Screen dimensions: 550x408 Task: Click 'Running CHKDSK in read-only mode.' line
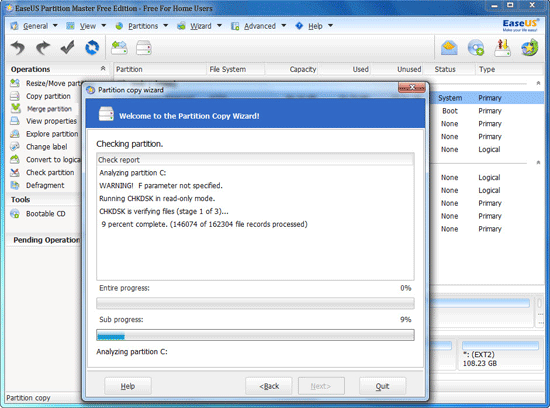click(157, 199)
